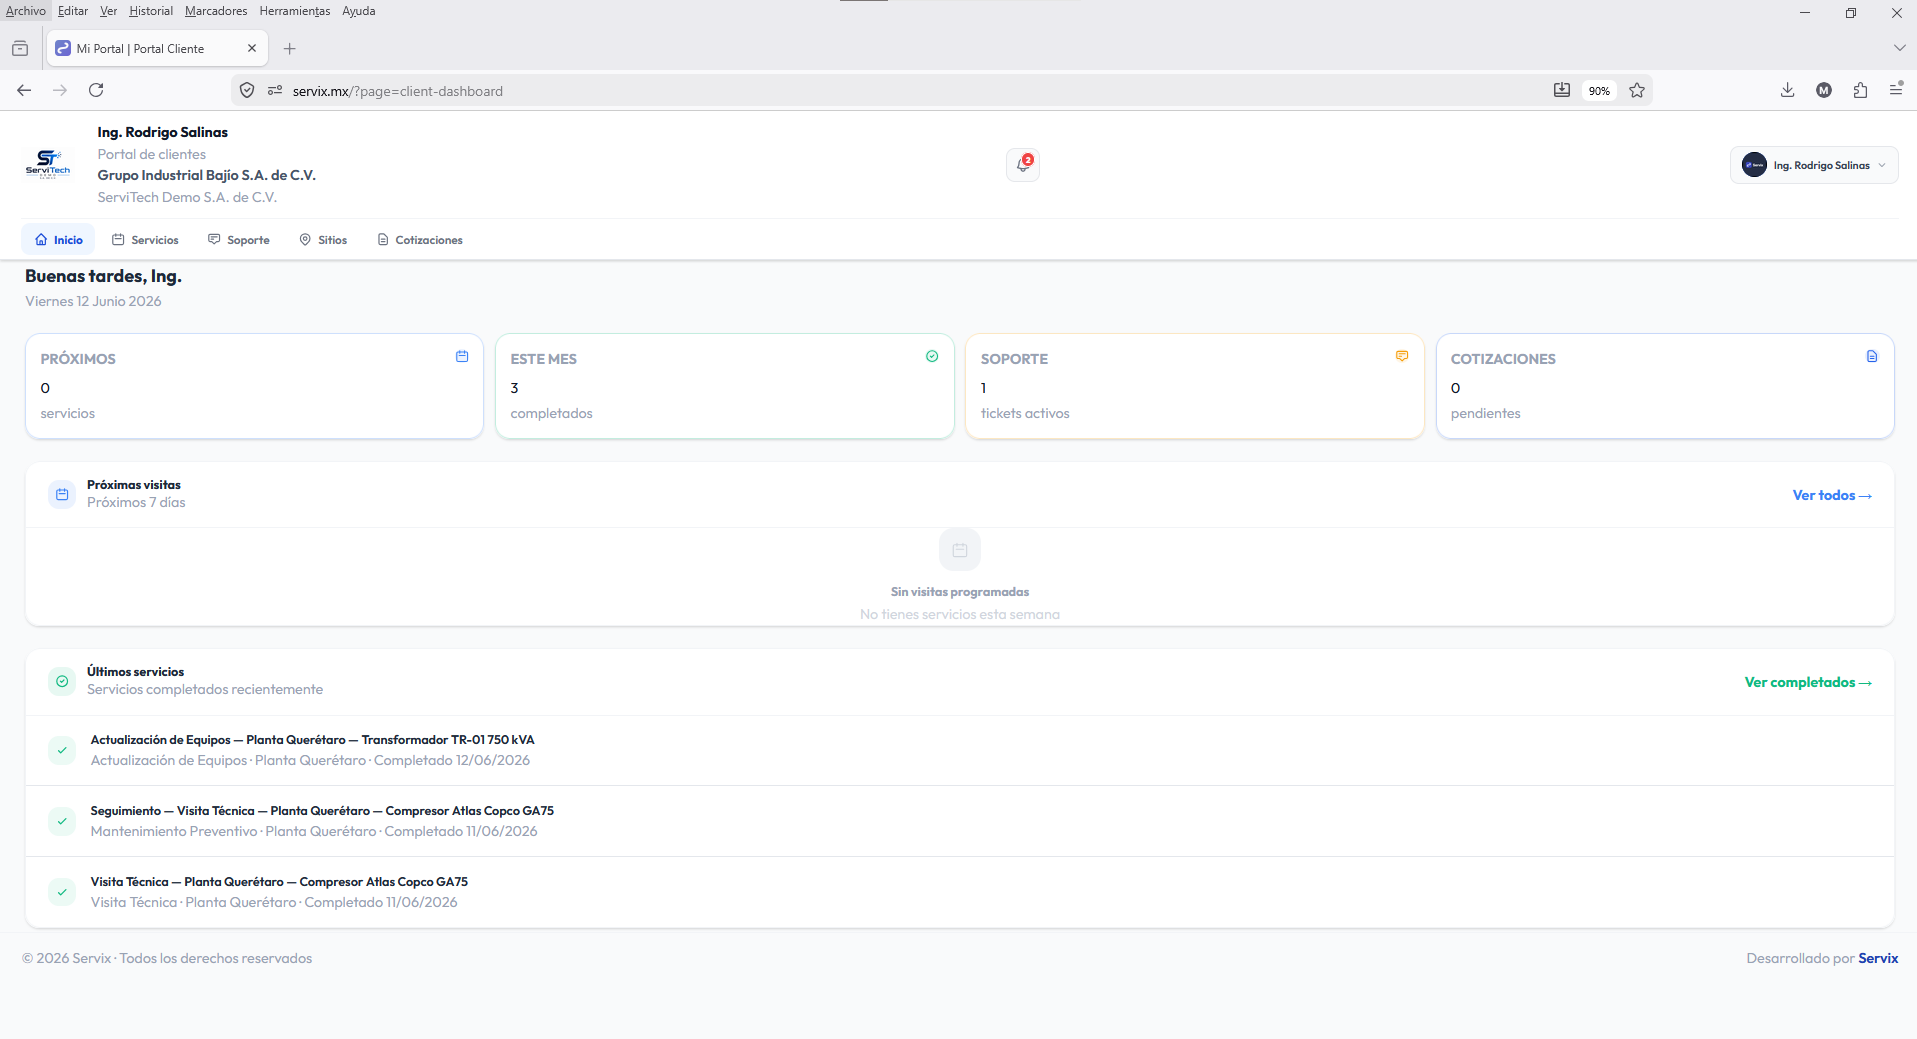Open the Herramientas menu
The width and height of the screenshot is (1917, 1039).
295,11
